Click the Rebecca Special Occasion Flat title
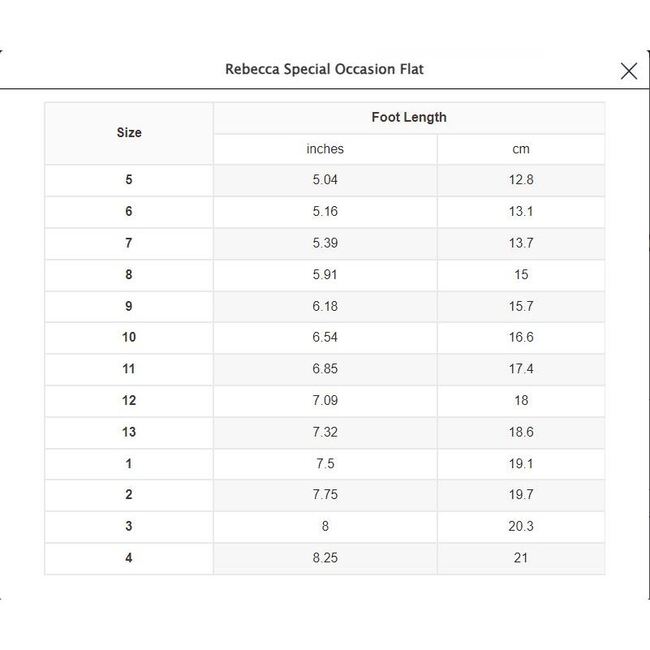650x650 pixels. click(x=324, y=70)
